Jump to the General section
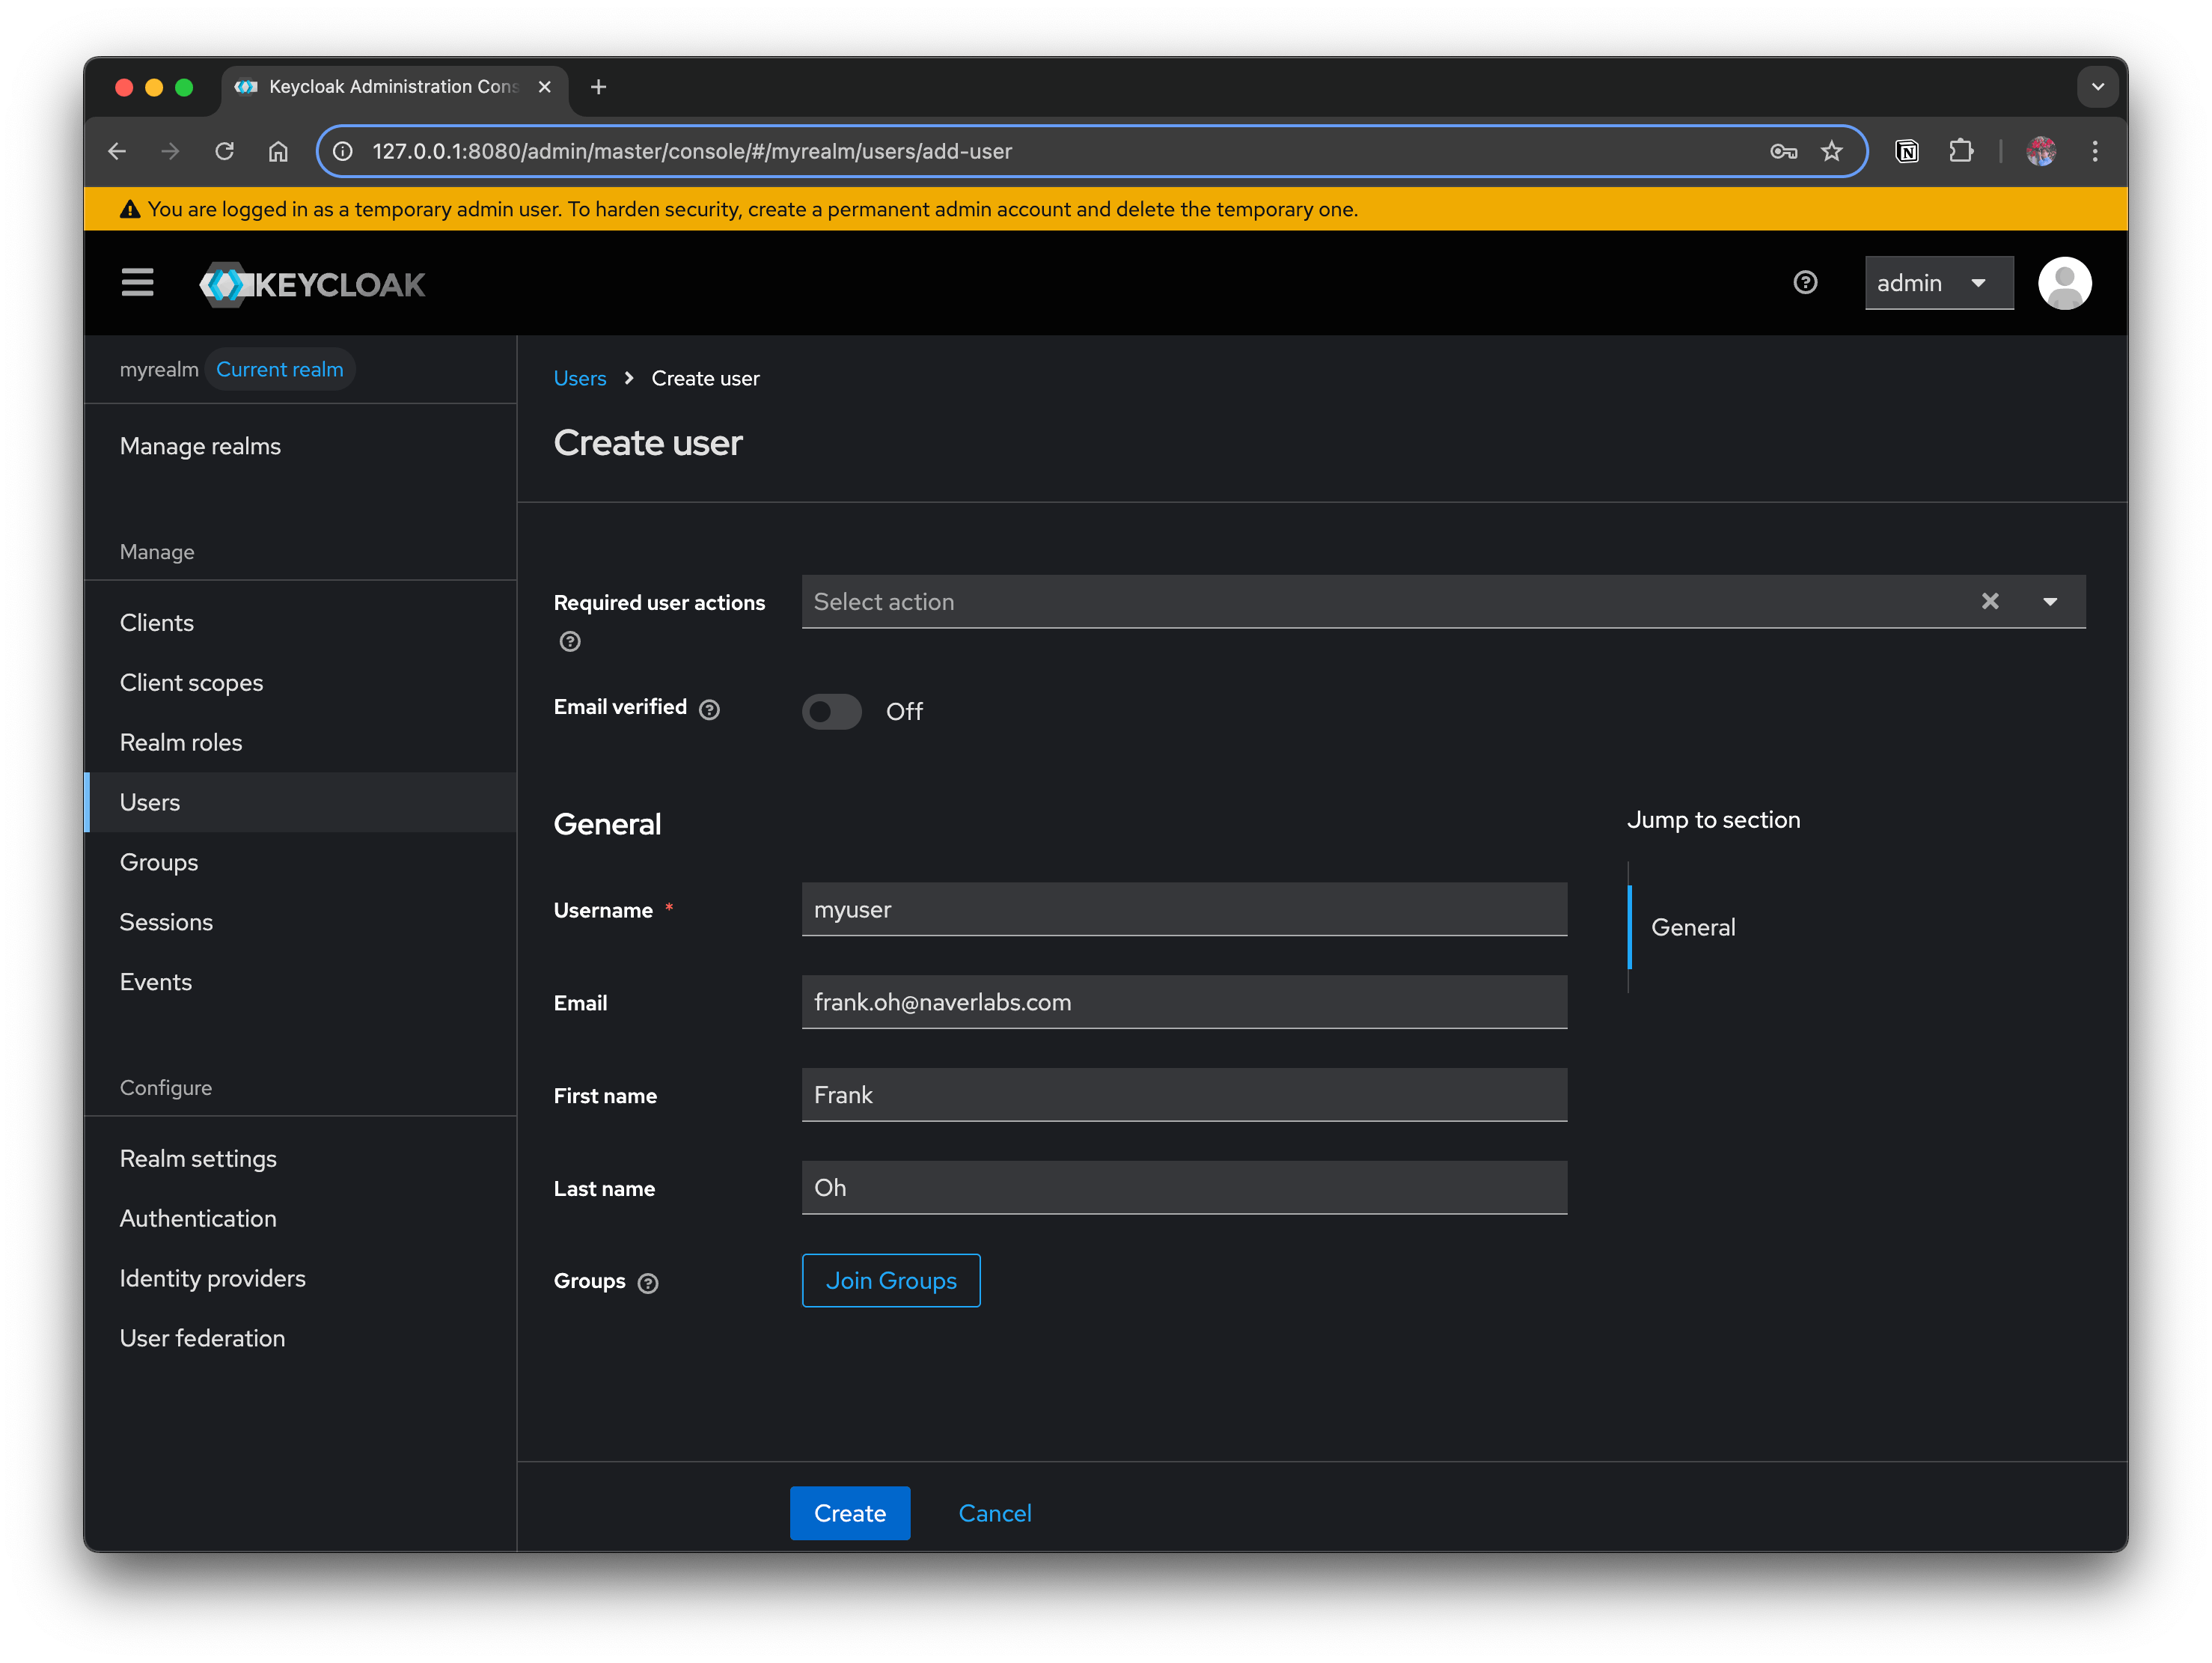 tap(1693, 927)
